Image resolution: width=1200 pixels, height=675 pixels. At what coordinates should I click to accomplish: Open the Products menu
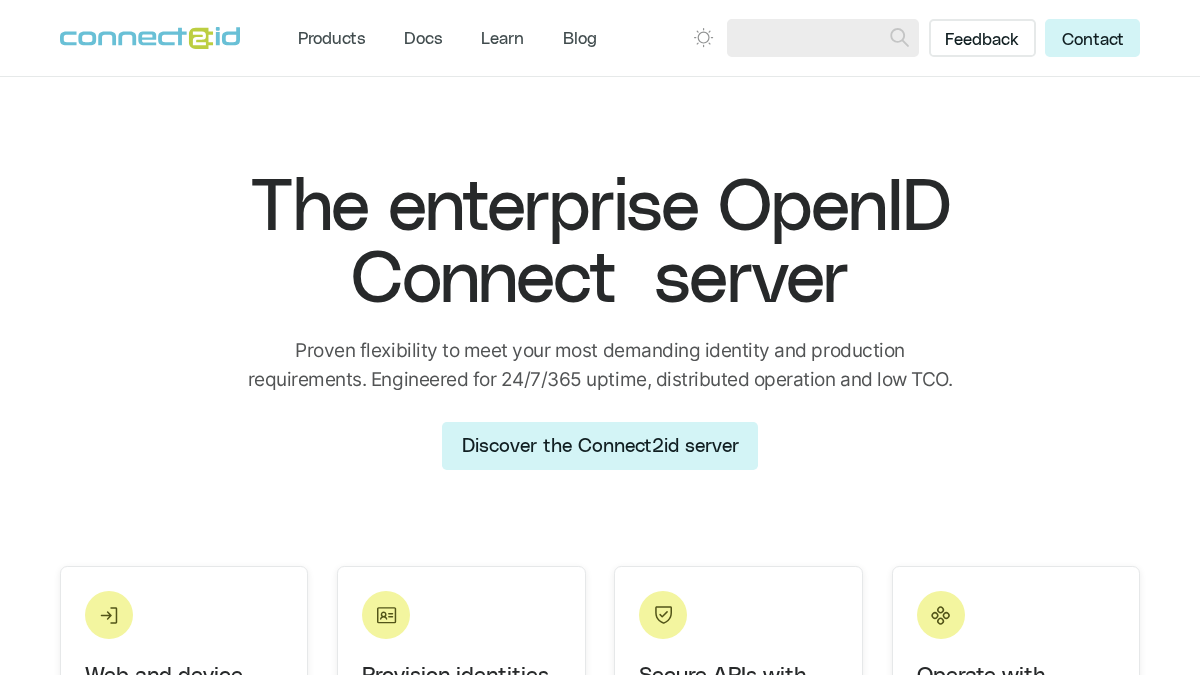point(331,38)
